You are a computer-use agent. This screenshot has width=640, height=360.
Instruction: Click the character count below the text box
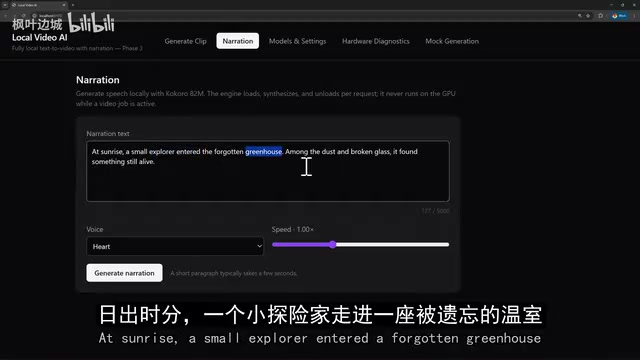tap(435, 211)
